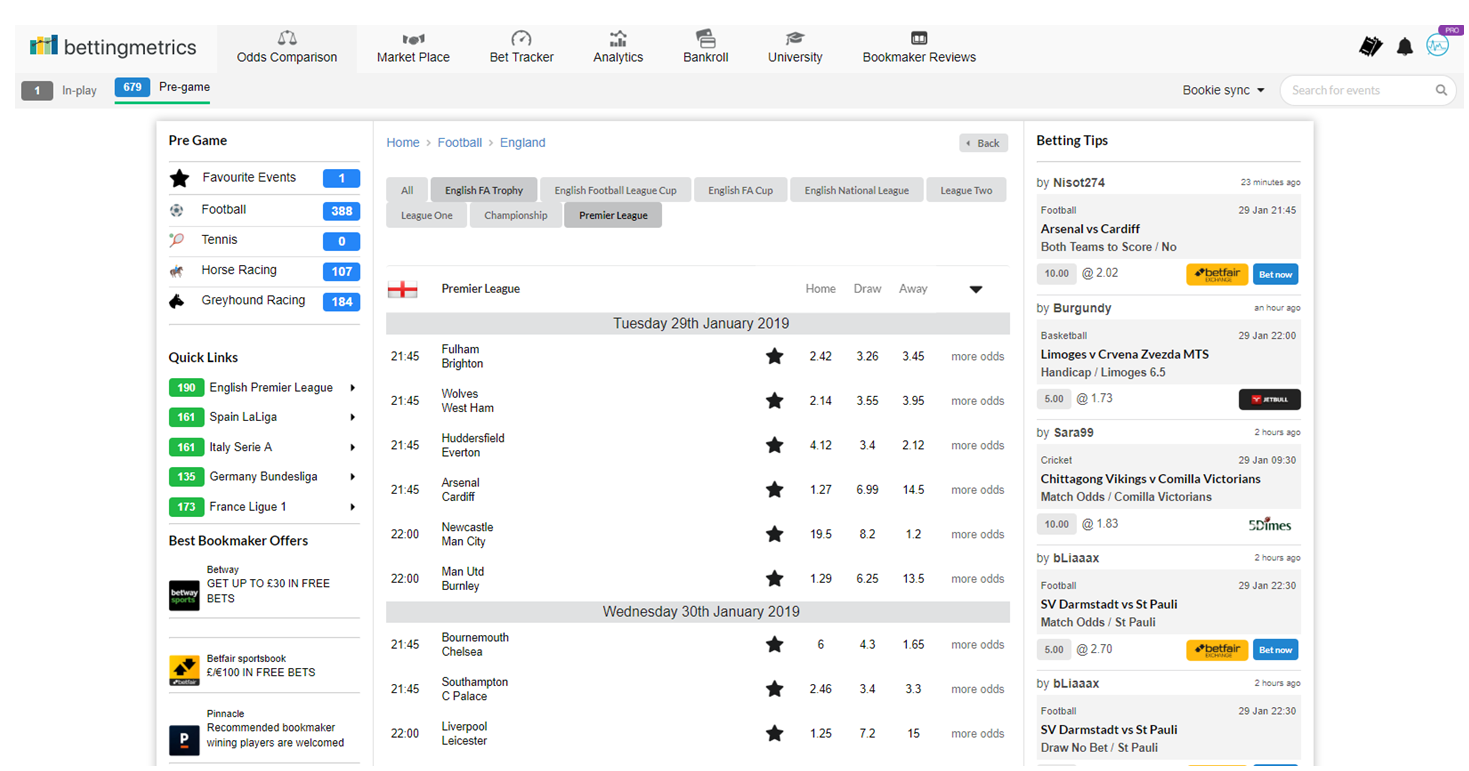The image size is (1469, 771).
Task: Open Football breadcrumb link
Action: click(460, 143)
